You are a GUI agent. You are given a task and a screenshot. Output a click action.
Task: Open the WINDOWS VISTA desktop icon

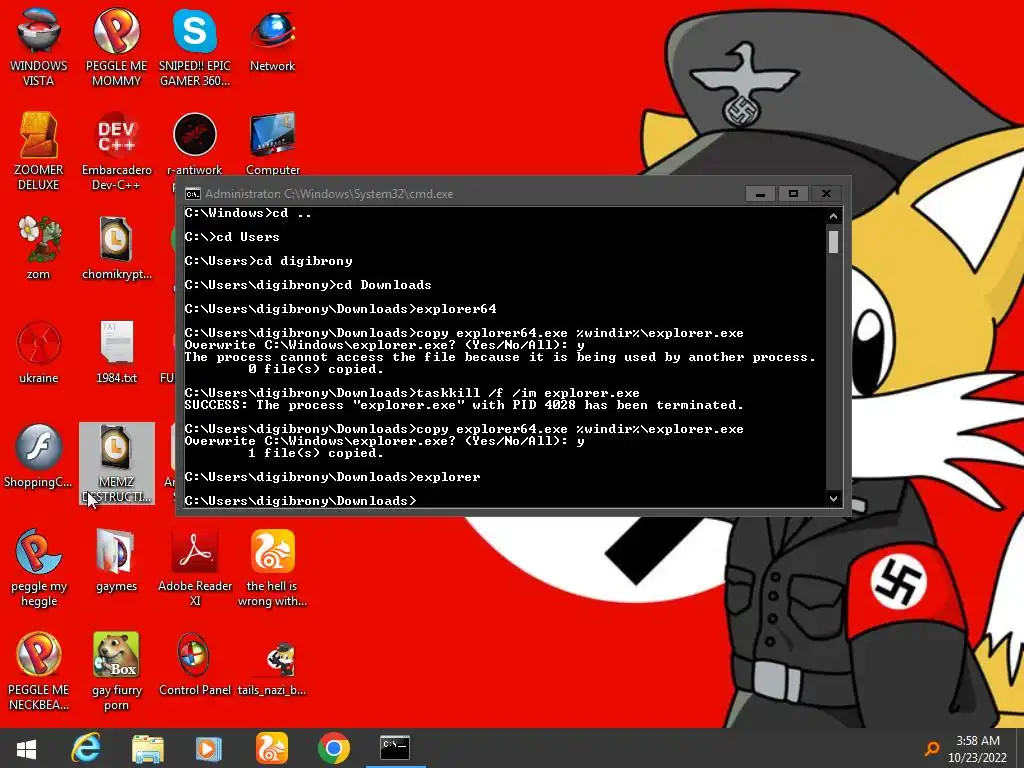[39, 47]
